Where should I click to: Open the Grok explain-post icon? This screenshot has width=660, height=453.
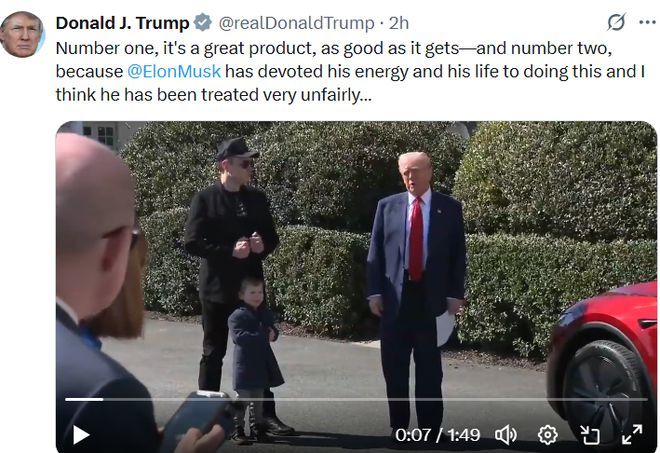(x=616, y=22)
